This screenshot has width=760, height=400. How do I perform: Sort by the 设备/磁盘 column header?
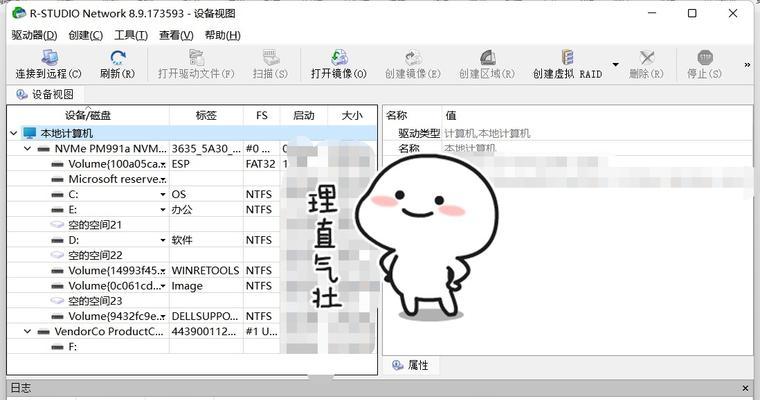click(x=88, y=115)
